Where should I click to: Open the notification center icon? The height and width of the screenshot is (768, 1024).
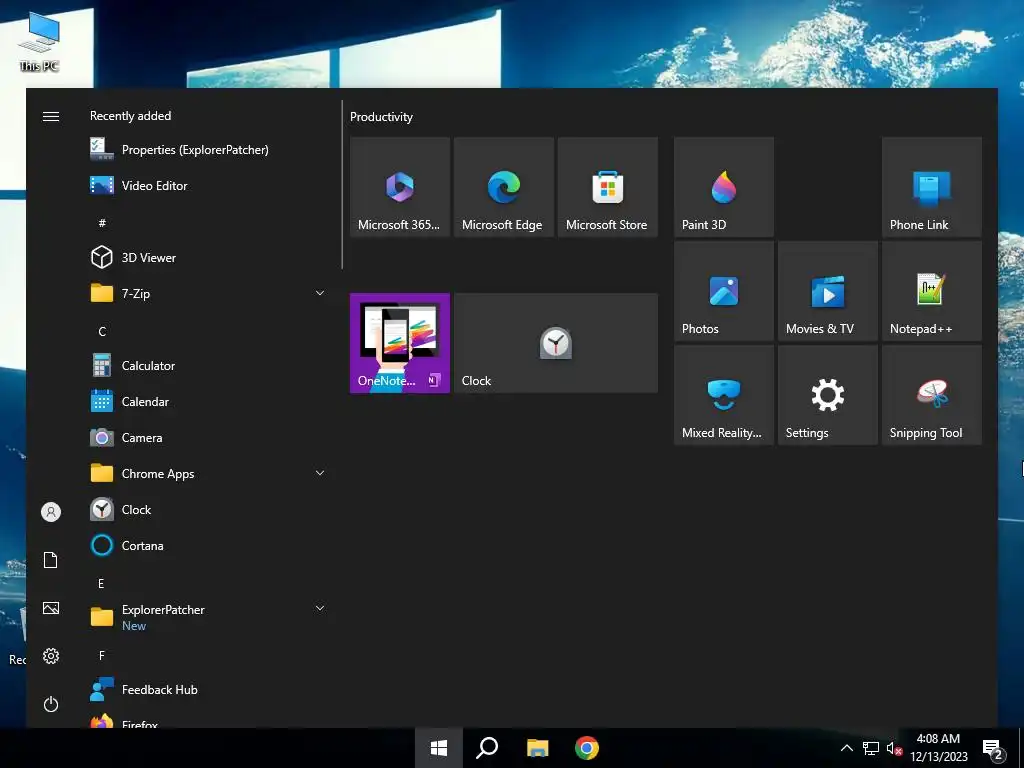tap(992, 748)
